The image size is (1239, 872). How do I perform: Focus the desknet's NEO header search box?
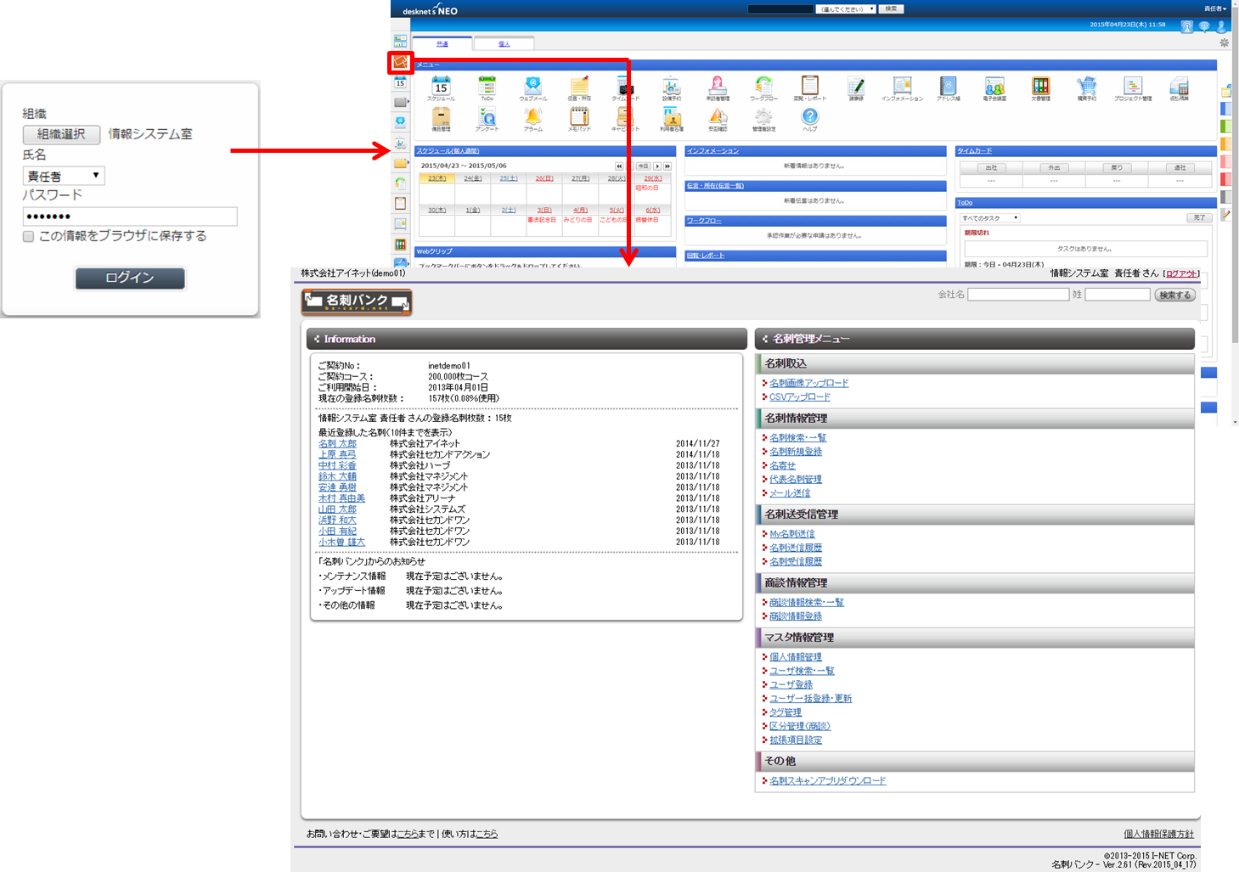(x=781, y=9)
